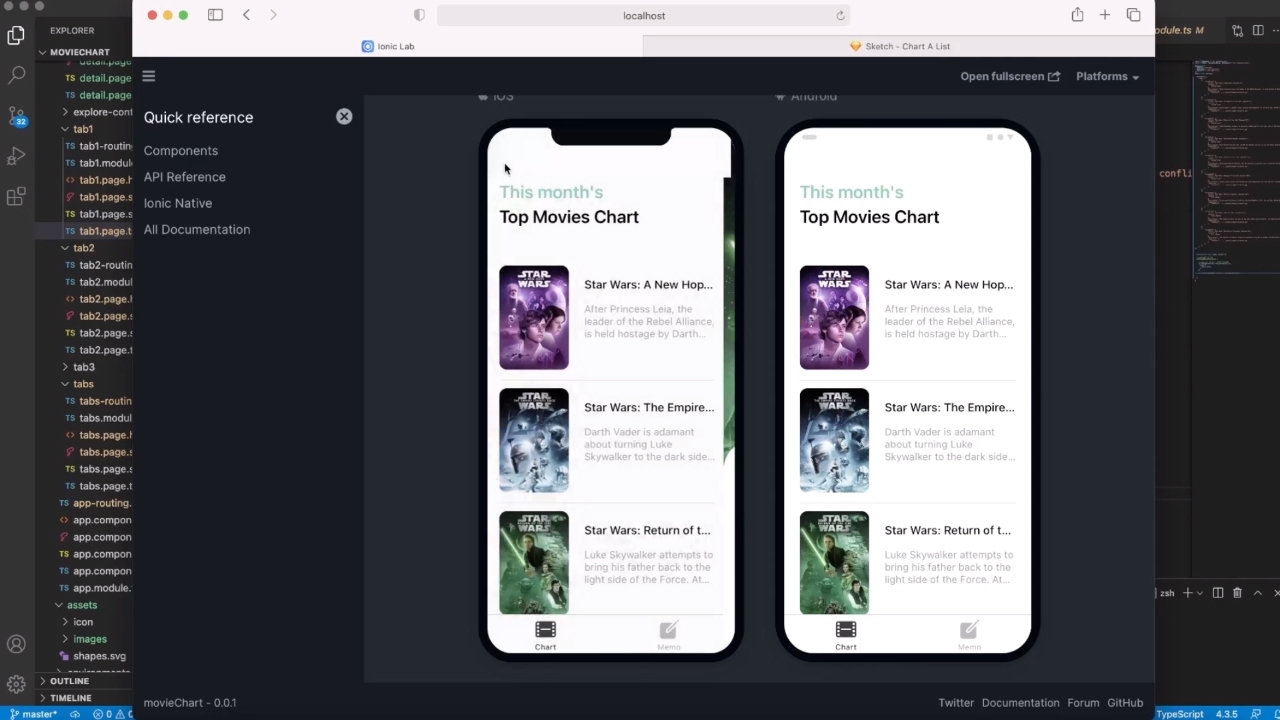The width and height of the screenshot is (1280, 720).
Task: Go back in Safari
Action: [246, 15]
